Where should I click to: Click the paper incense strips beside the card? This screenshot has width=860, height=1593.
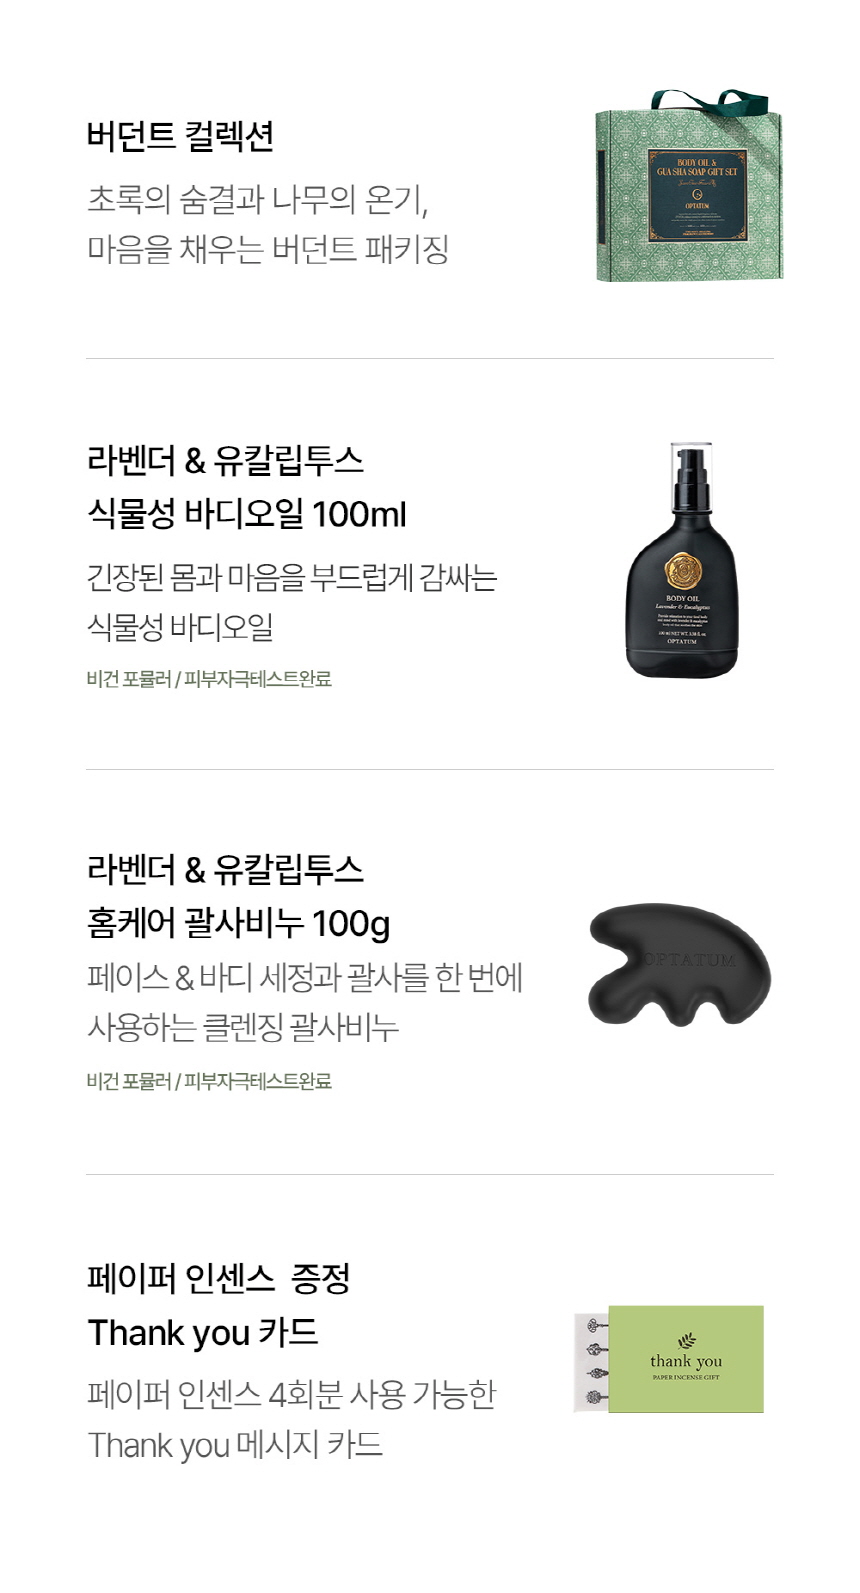click(592, 1360)
